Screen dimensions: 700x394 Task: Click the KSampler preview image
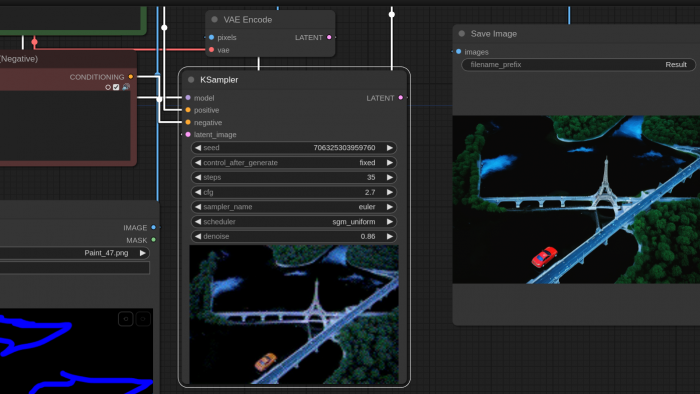(294, 314)
